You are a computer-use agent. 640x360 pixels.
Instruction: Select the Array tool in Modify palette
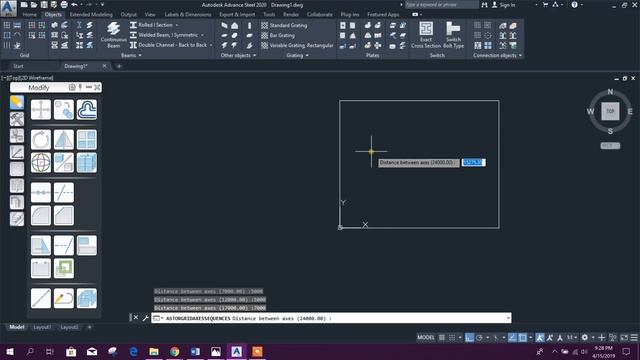coord(87,140)
